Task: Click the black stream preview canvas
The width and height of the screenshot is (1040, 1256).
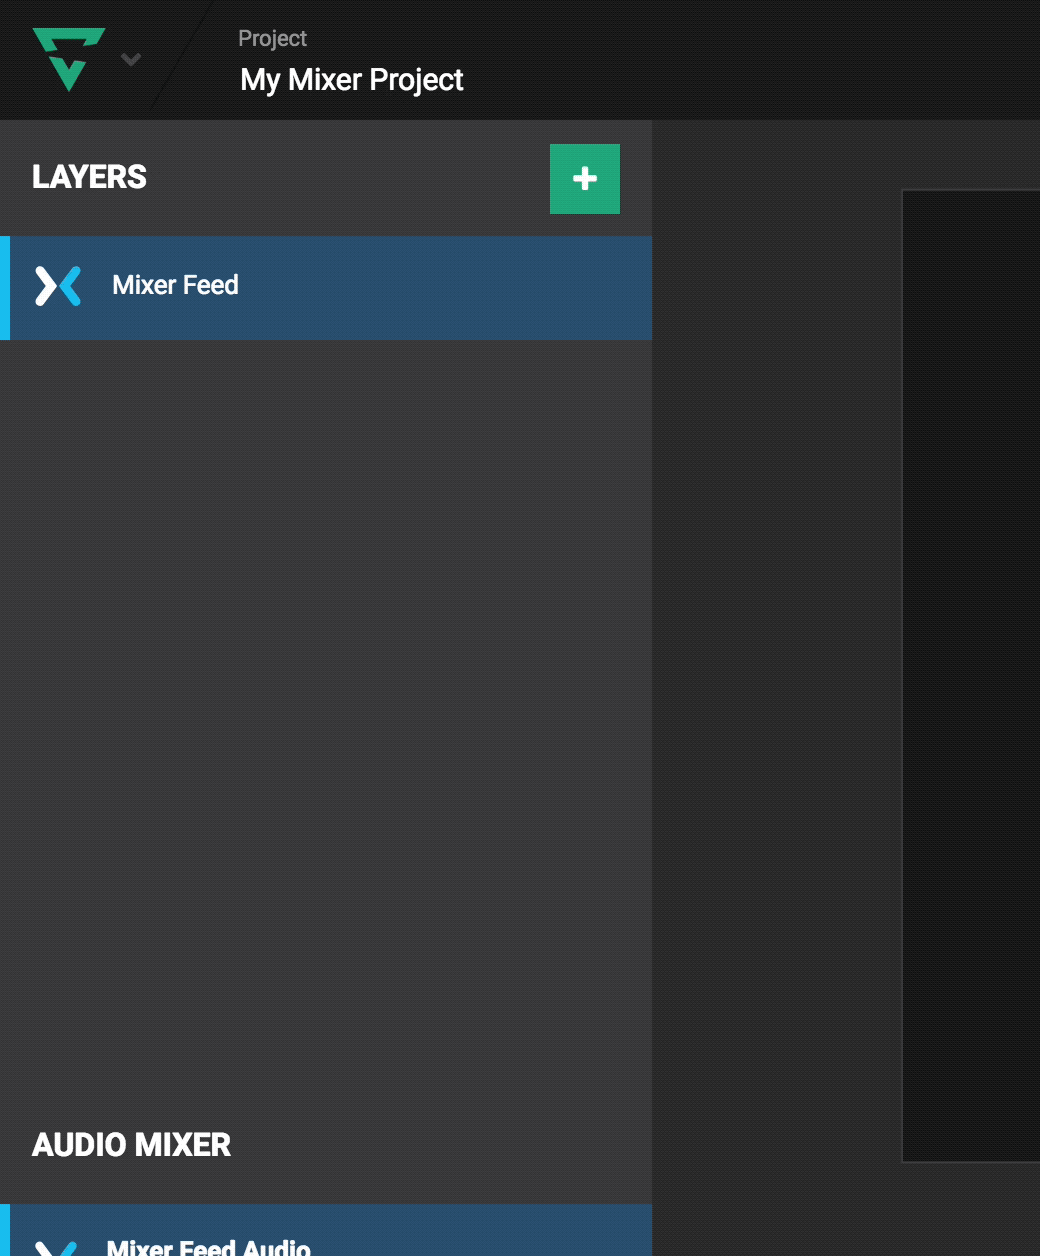Action: point(971,675)
